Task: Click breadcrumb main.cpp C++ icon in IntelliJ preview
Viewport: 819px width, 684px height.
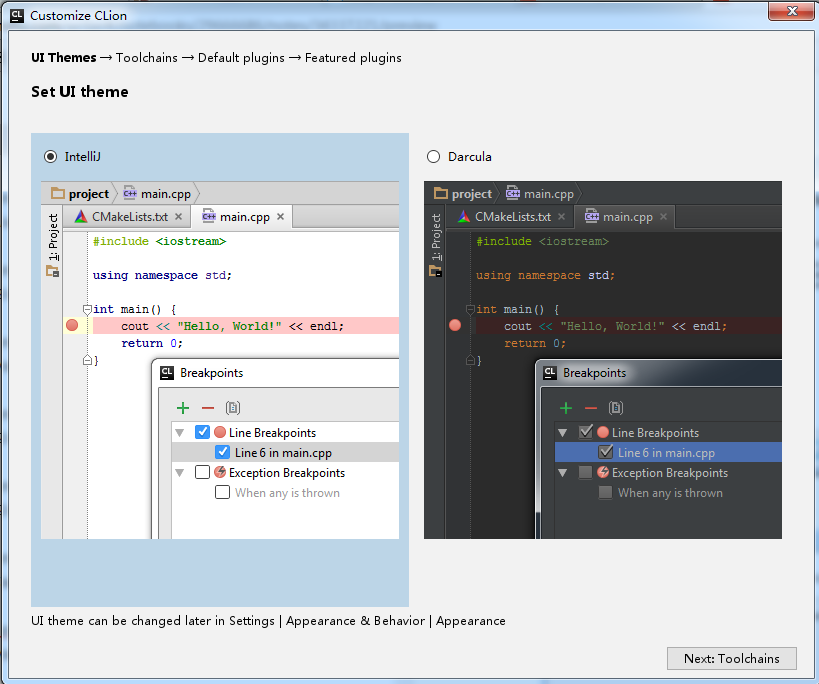Action: pyautogui.click(x=130, y=193)
